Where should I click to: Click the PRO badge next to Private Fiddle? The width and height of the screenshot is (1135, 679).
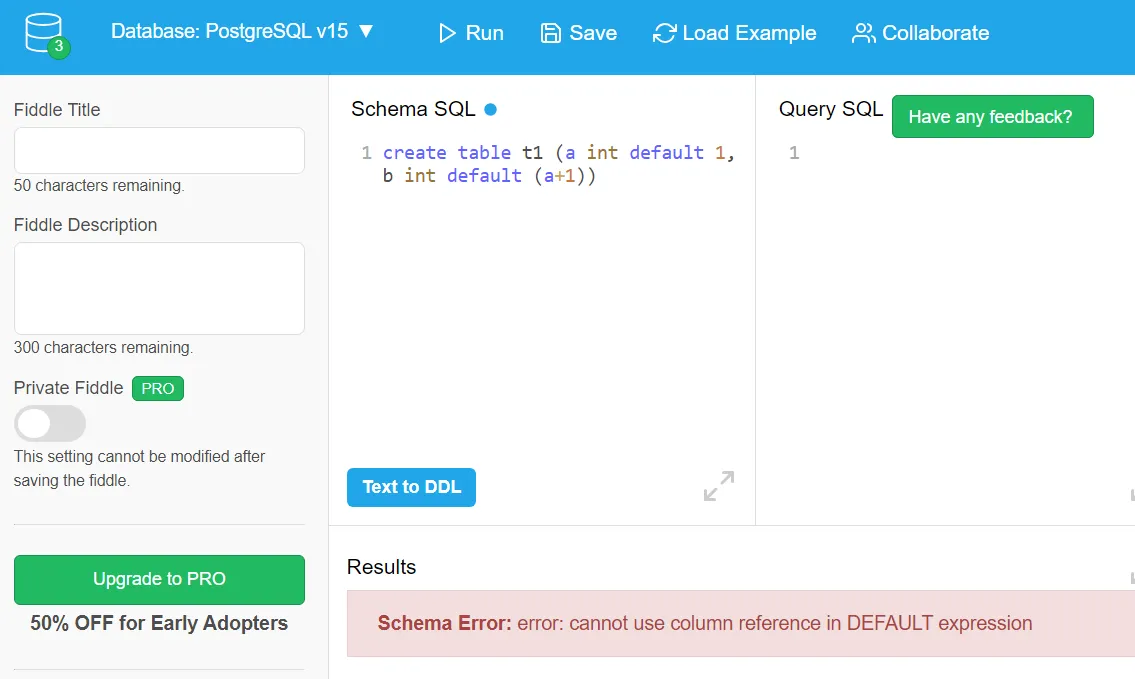(157, 388)
